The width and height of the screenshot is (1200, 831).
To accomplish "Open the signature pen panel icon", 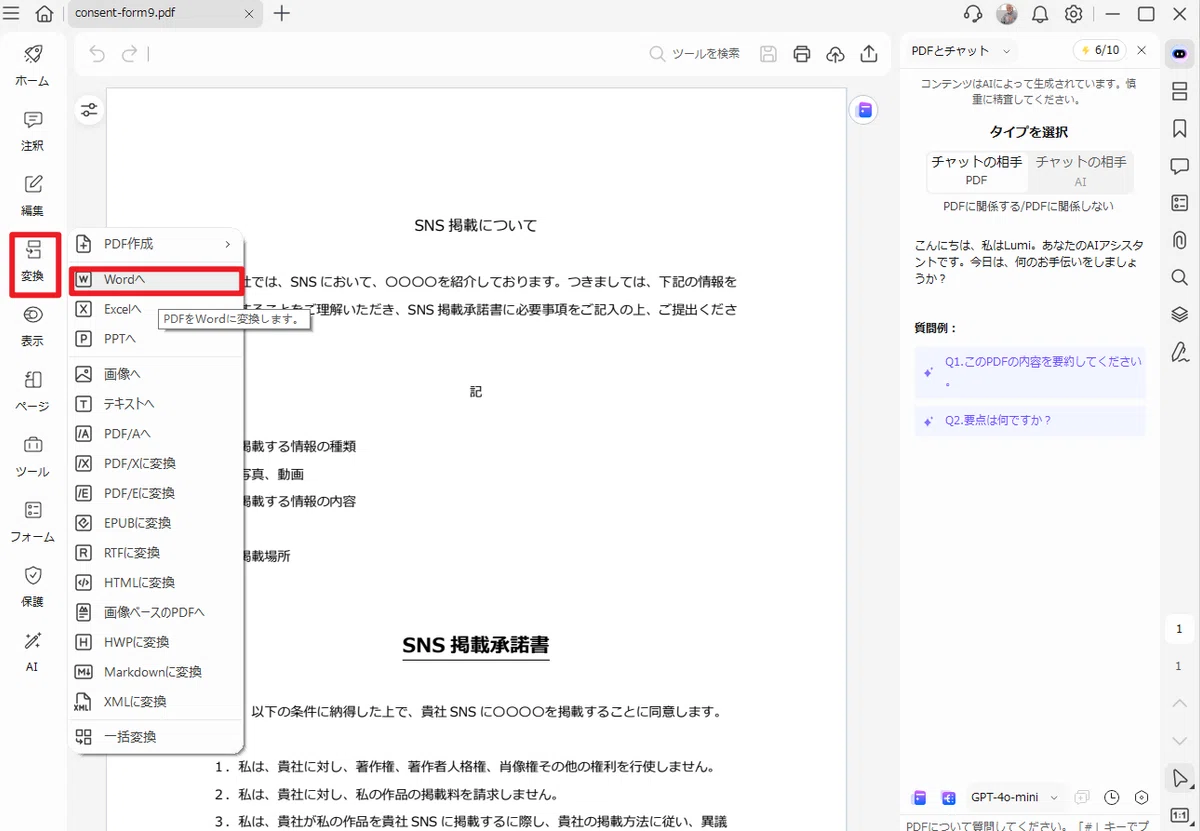I will click(x=1179, y=351).
